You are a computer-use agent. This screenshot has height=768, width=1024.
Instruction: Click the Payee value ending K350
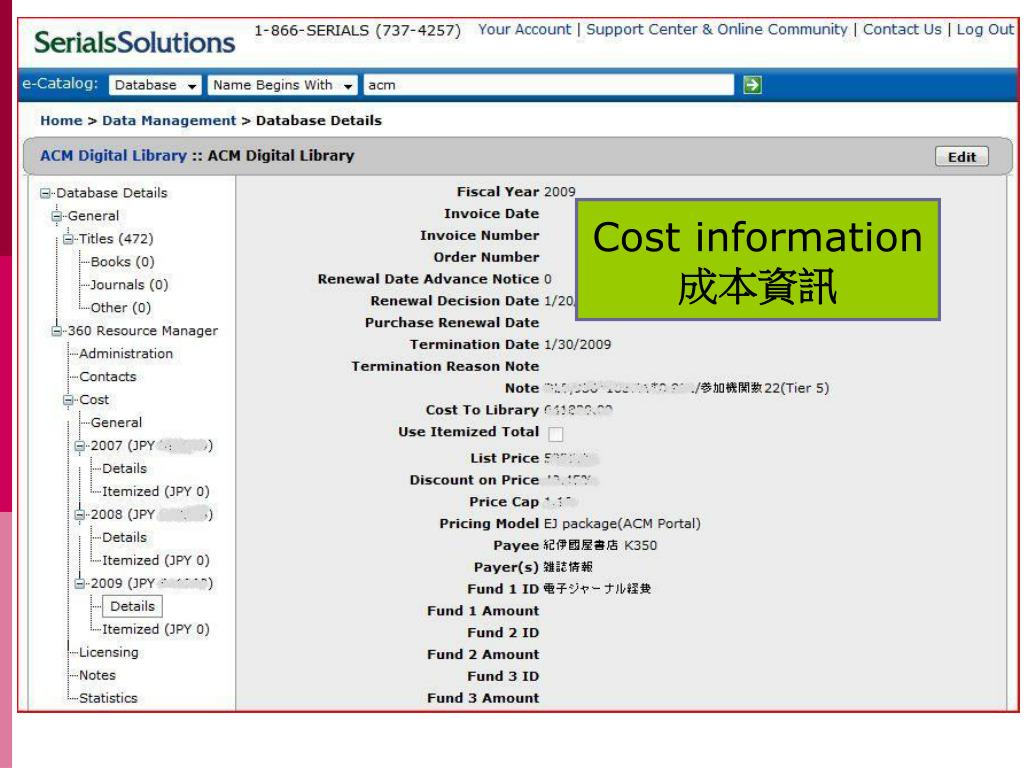point(600,545)
